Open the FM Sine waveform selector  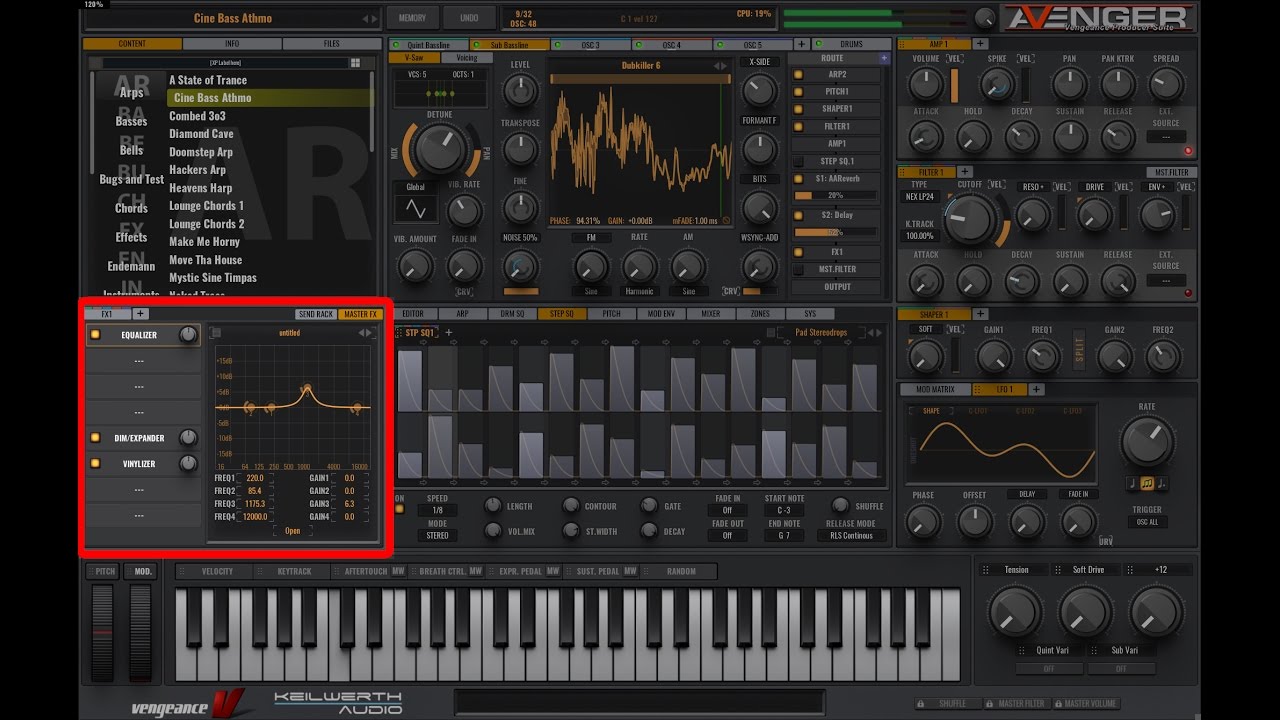[591, 291]
